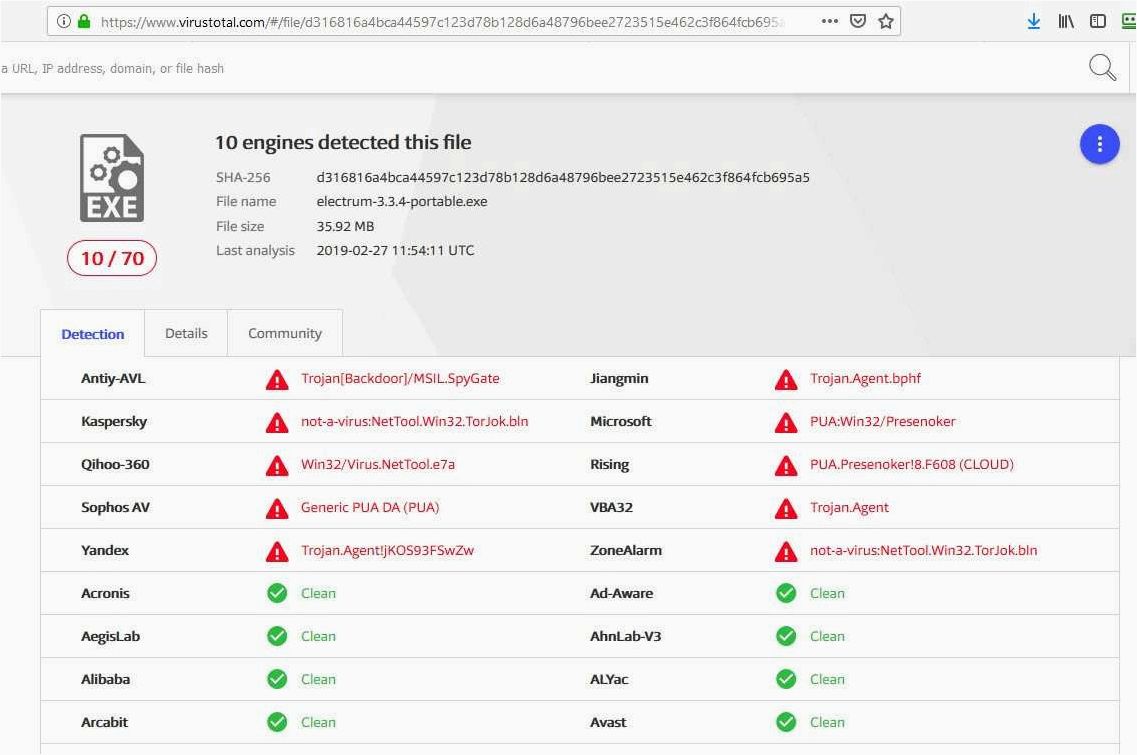Click file name electrum-3.3.4-portable.exe
Screen dimensions: 1137x755
[402, 201]
